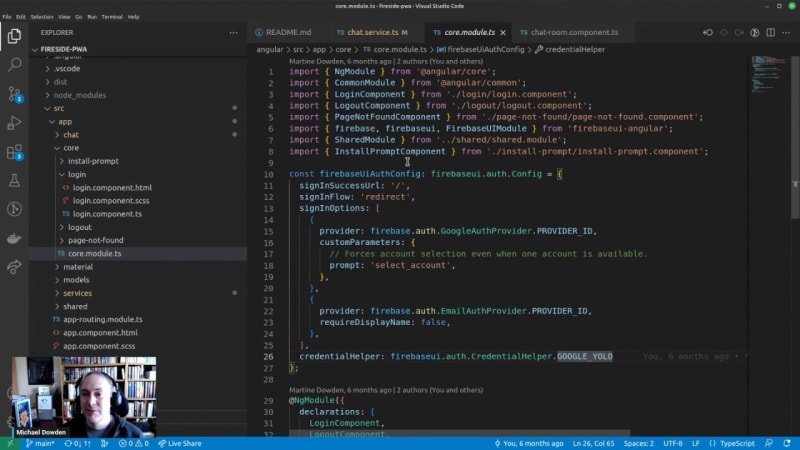This screenshot has height=450, width=800.
Task: Click the Ln 26, Col 65 indicator
Action: [x=593, y=443]
